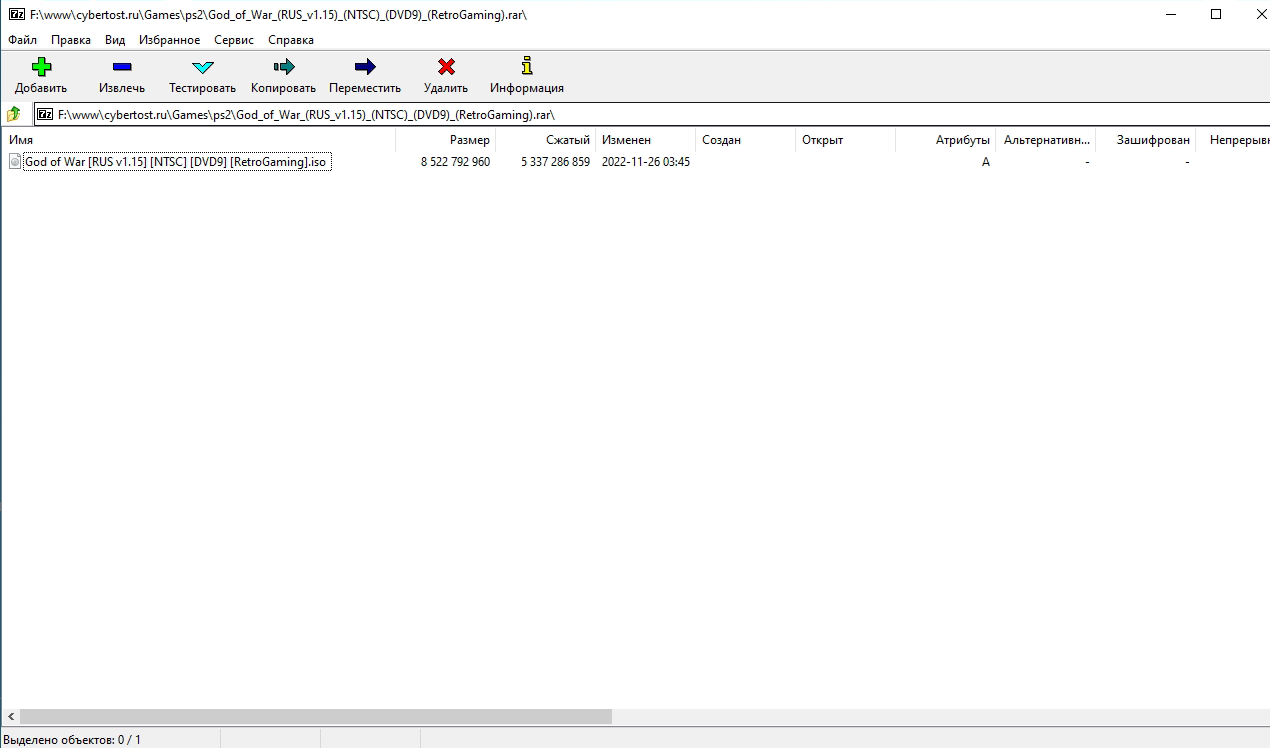
Task: Click the ISO file's disc icon
Action: (15, 161)
